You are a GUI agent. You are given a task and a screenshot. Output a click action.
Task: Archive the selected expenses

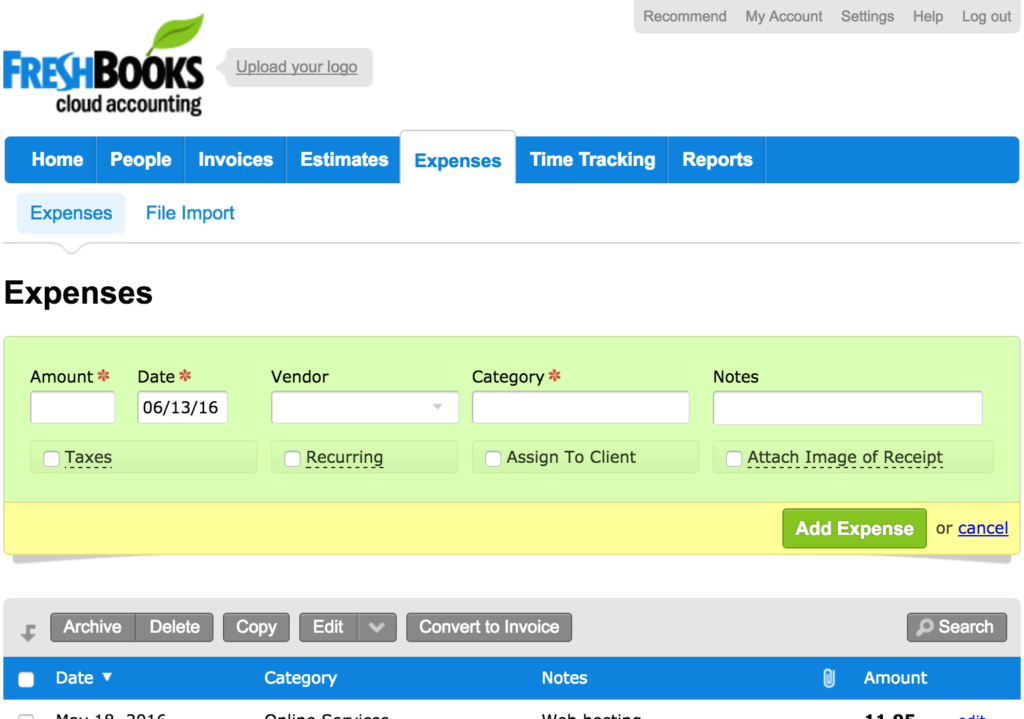pos(93,628)
